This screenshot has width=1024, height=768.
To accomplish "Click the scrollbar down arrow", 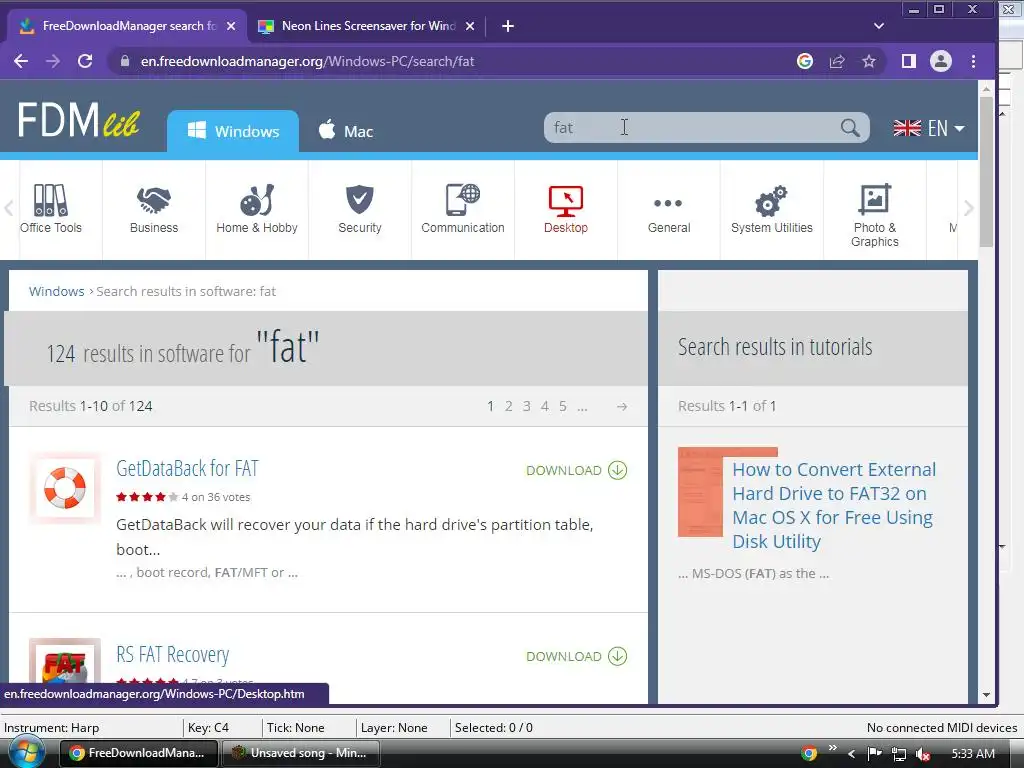I will coord(986,696).
